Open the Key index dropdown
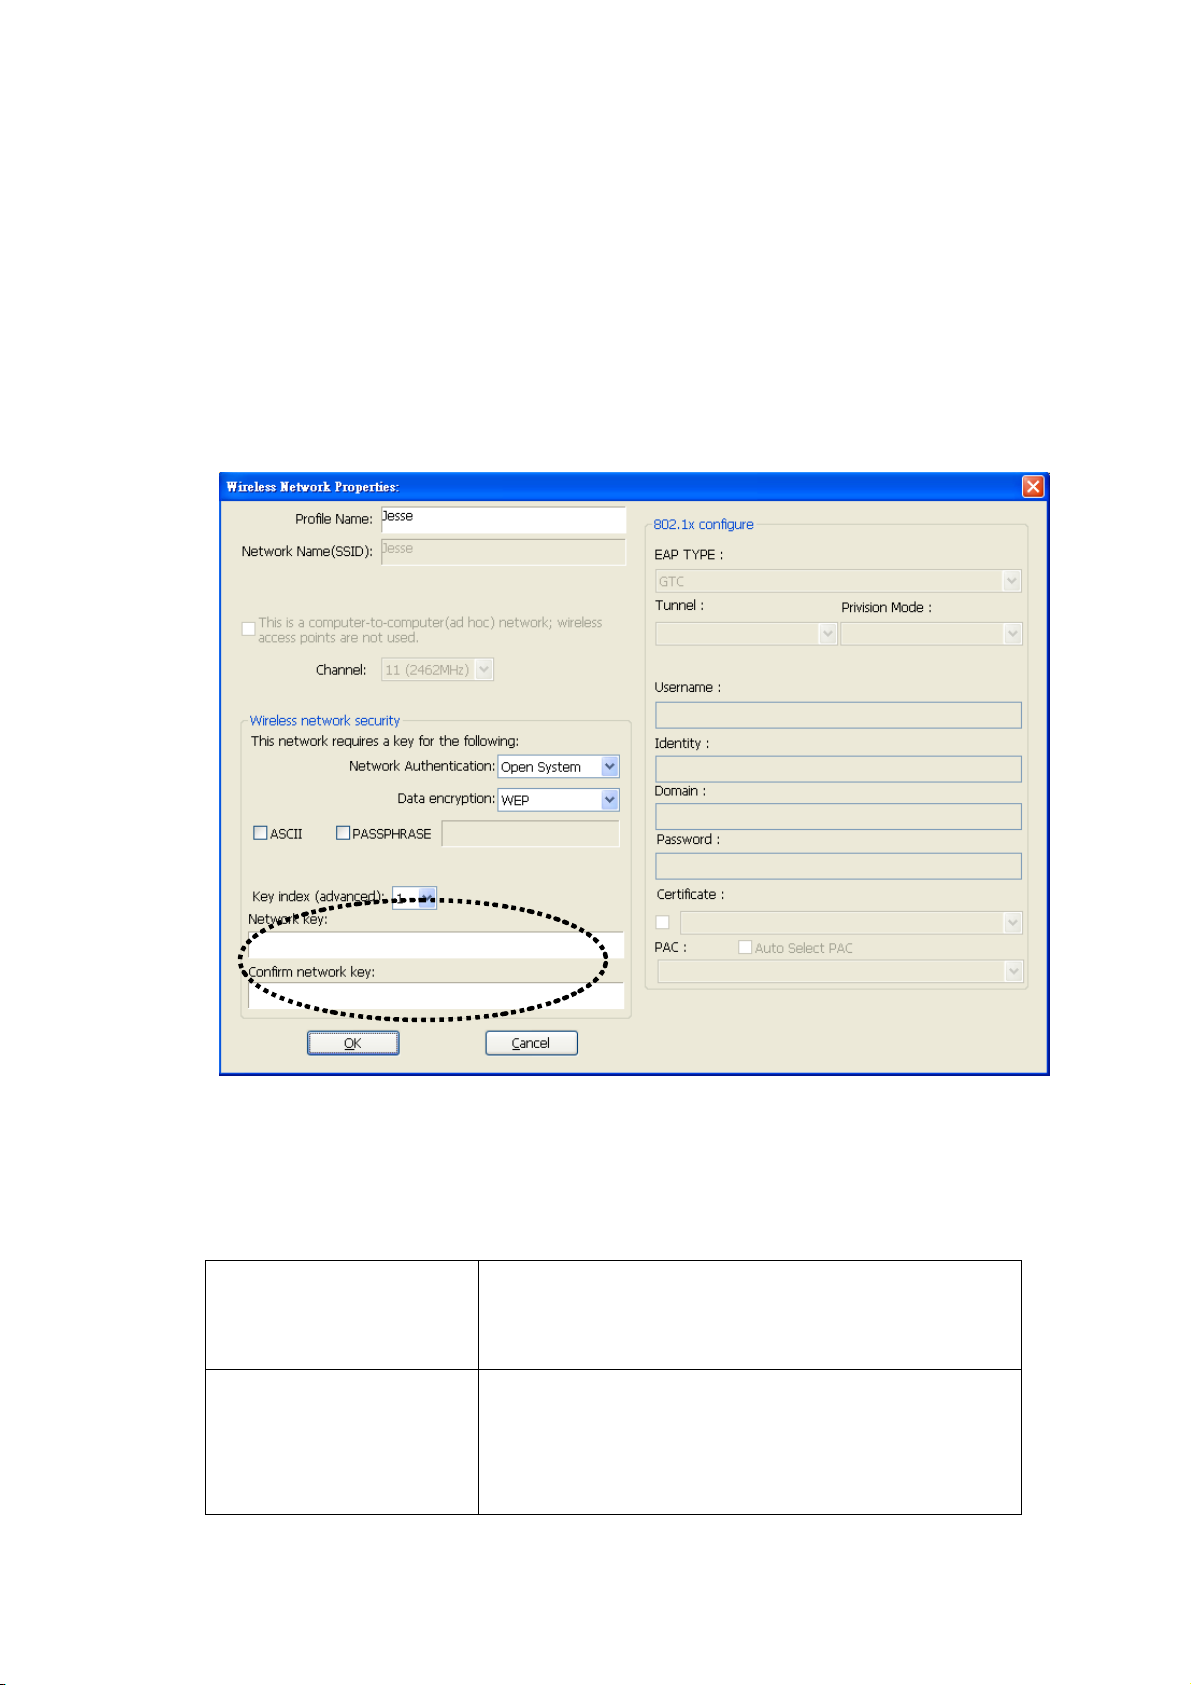1191x1685 pixels. (x=414, y=897)
